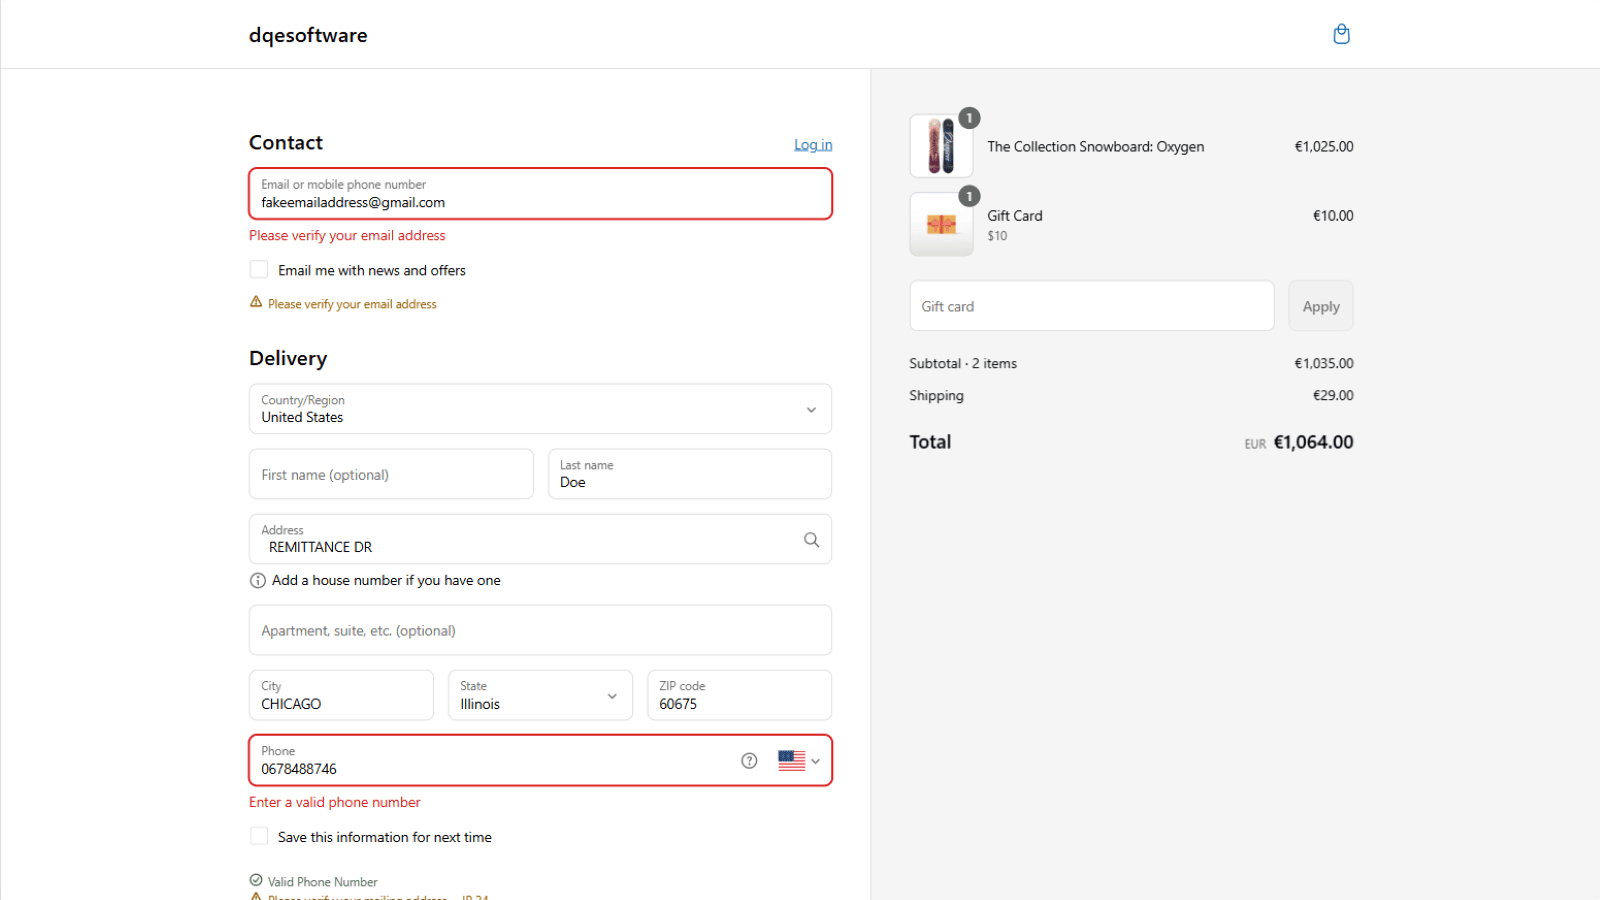
Task: Click the warning icon next to email verification notice
Action: tap(256, 302)
